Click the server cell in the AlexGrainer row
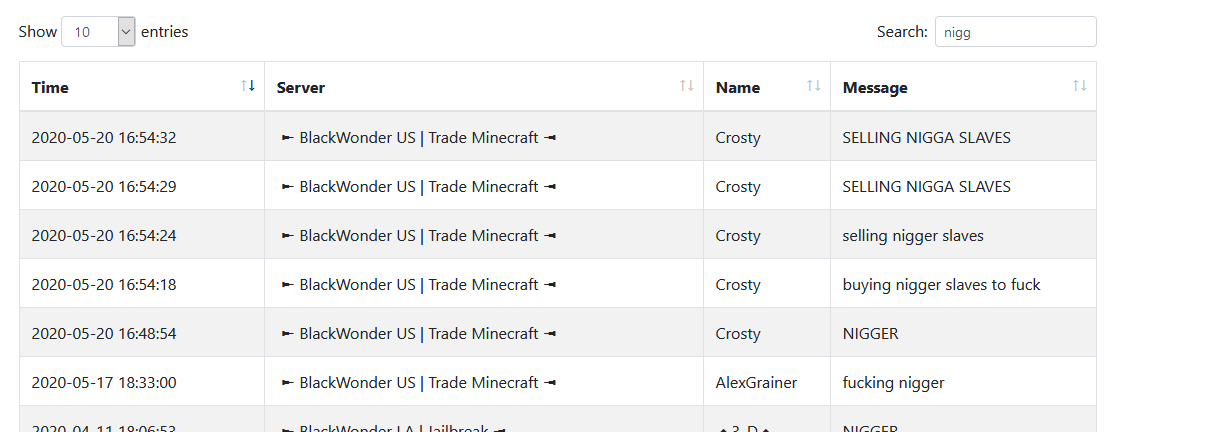The width and height of the screenshot is (1208, 432). 418,383
